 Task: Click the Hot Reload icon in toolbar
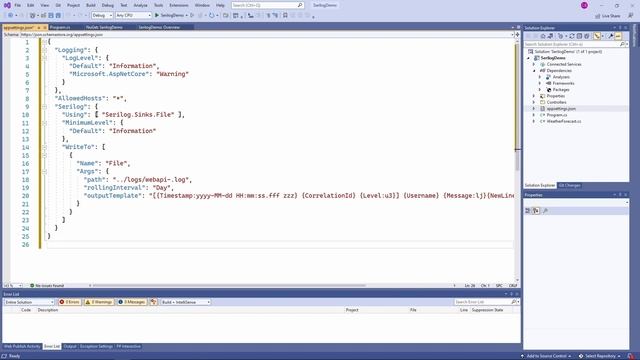[x=211, y=15]
